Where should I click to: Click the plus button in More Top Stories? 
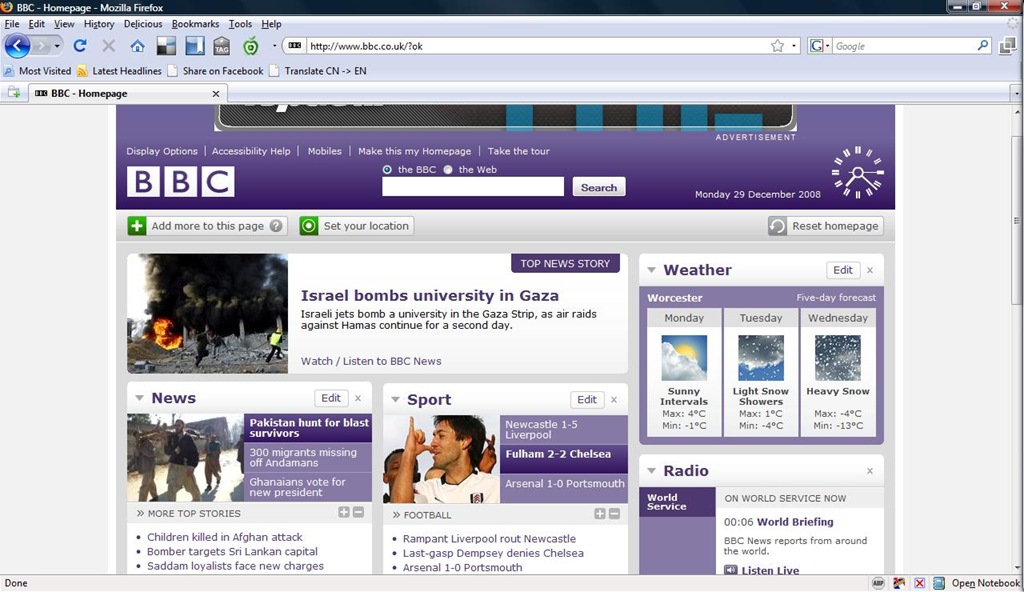click(344, 512)
